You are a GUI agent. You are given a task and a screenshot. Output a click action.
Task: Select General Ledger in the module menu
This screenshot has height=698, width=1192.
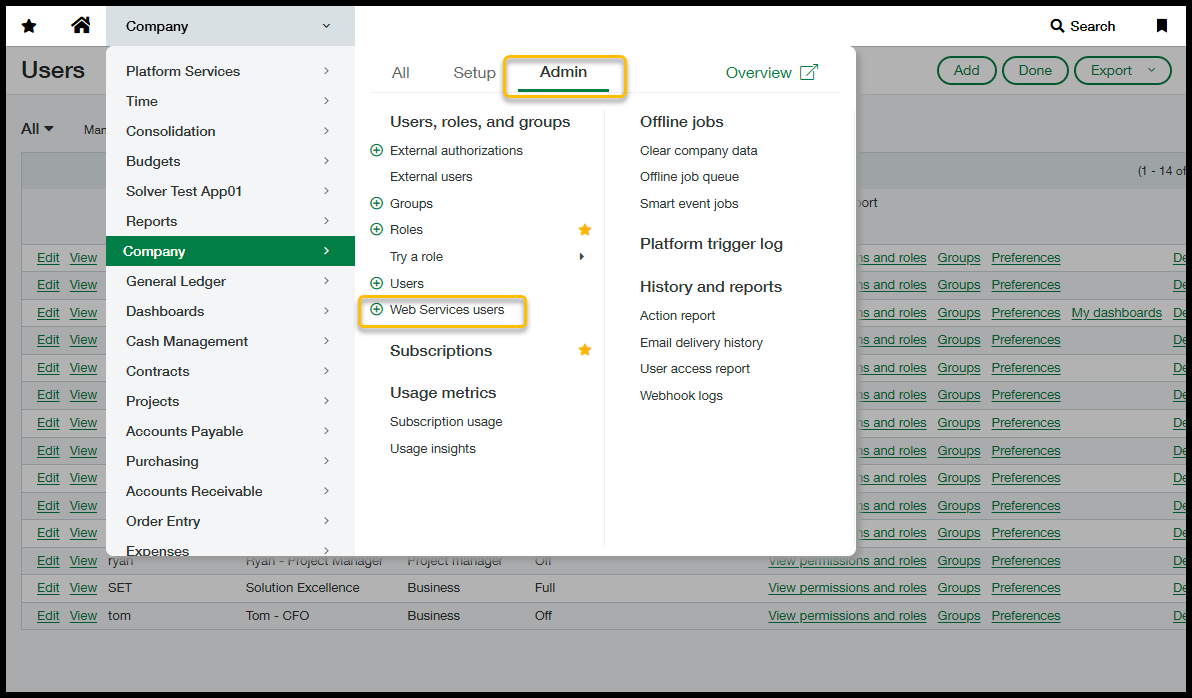(x=176, y=281)
